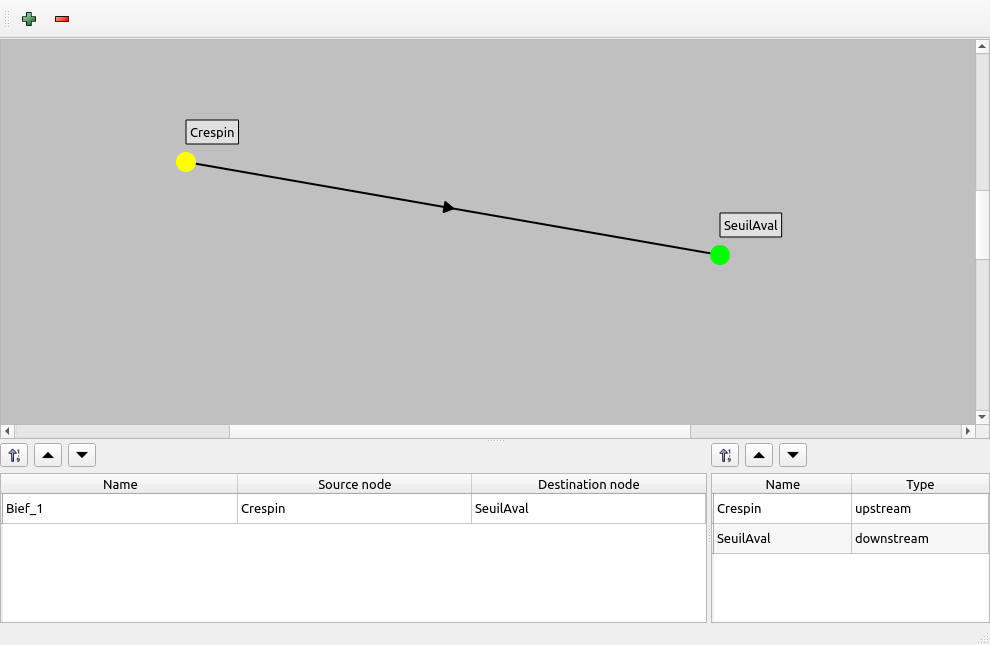Select the Bief_1 name cell

pyautogui.click(x=120, y=508)
